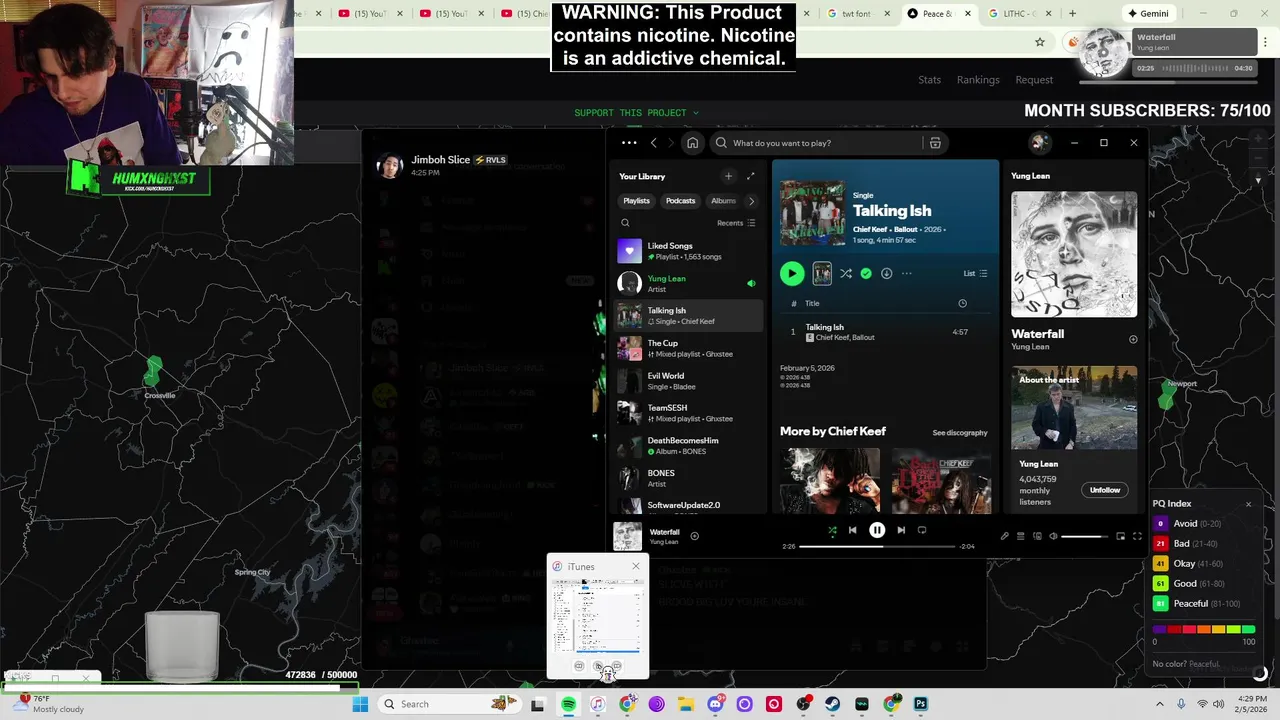Open BONES artist in library
1280x720 pixels.
click(688, 478)
